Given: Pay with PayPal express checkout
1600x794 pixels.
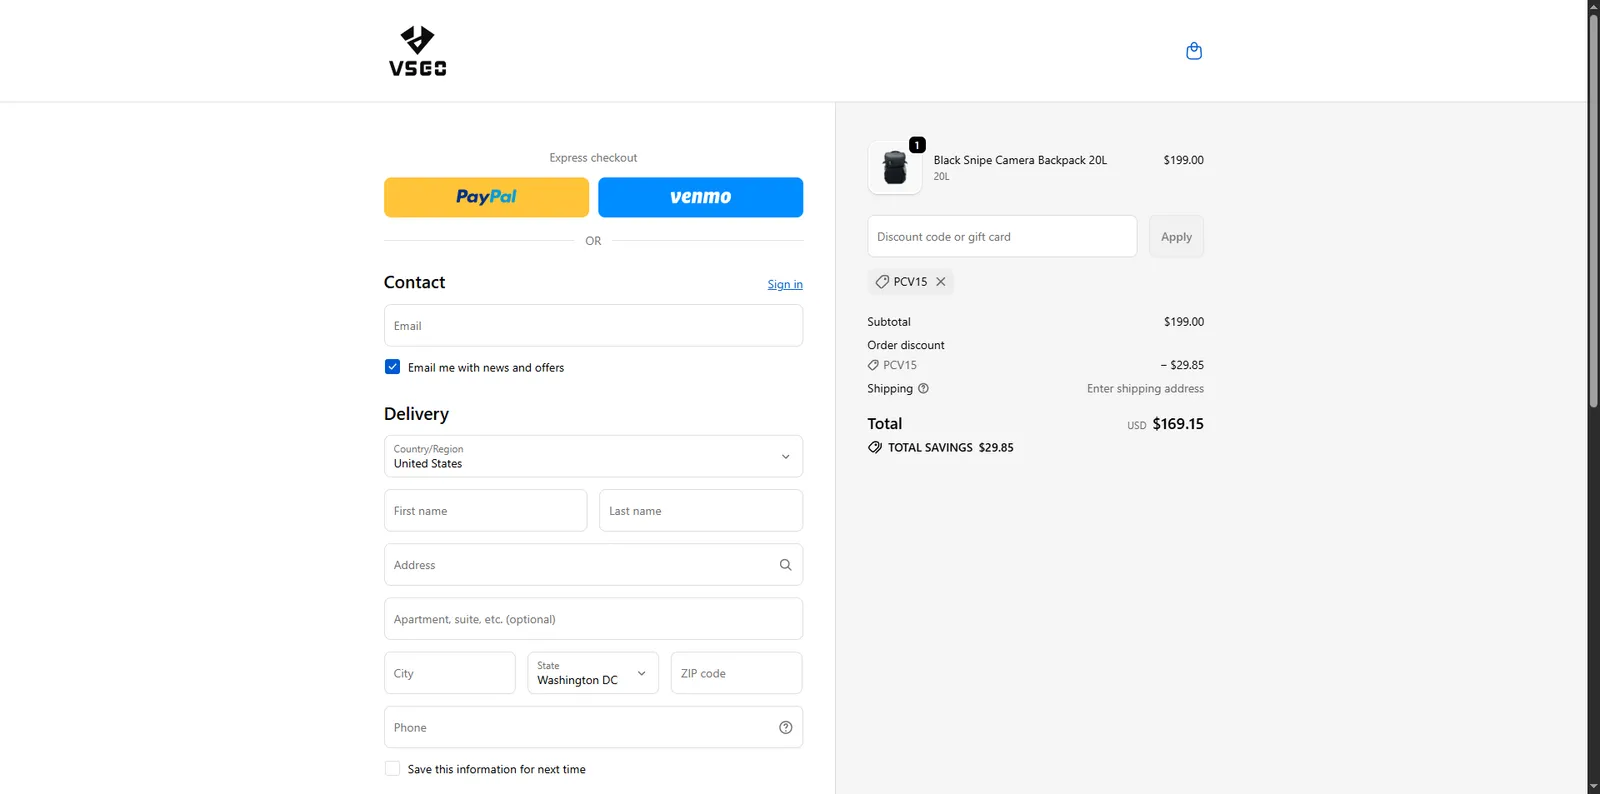Looking at the screenshot, I should point(486,197).
